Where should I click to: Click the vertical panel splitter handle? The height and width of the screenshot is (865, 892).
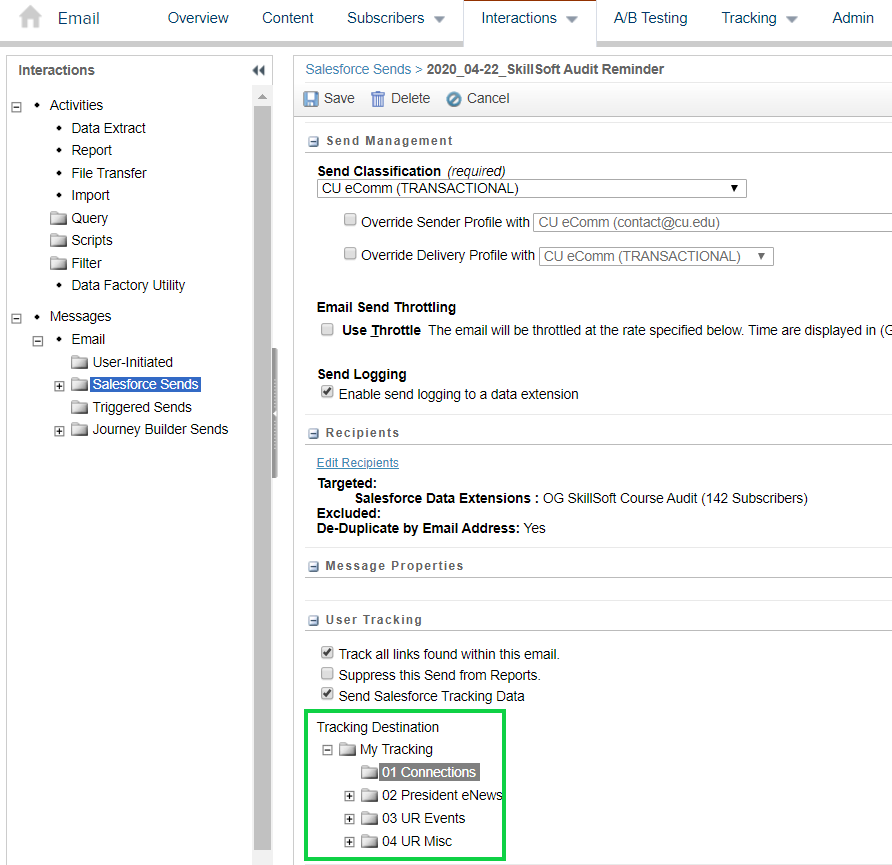[275, 413]
